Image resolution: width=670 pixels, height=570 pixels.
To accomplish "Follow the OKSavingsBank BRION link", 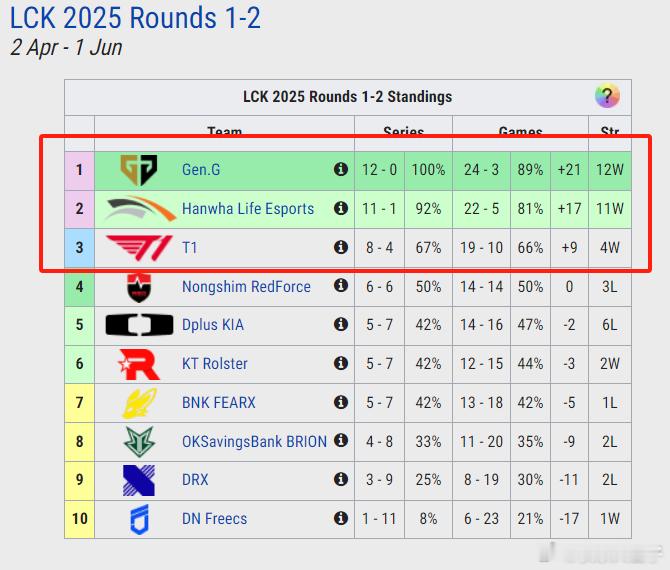I will tap(254, 441).
